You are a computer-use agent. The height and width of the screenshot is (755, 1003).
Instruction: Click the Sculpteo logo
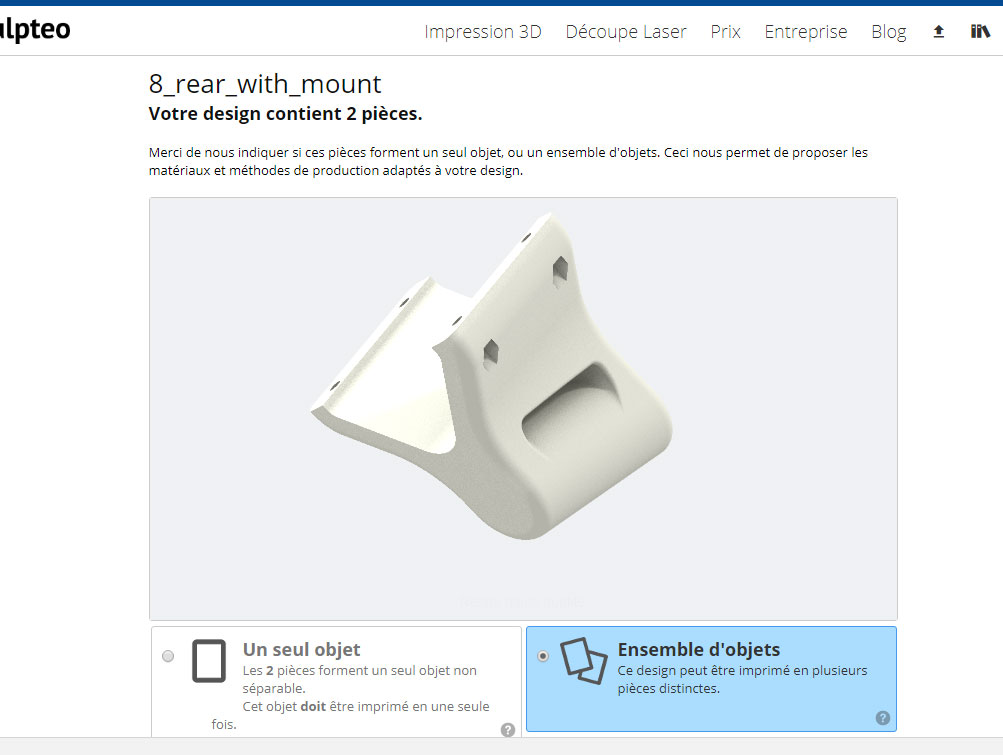pyautogui.click(x=35, y=29)
